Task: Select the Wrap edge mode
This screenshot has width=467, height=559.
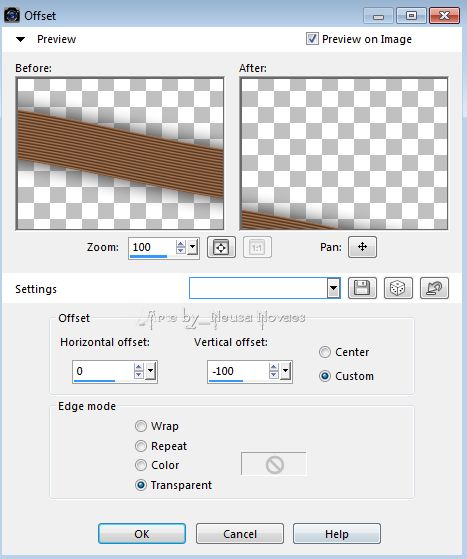Action: 141,426
